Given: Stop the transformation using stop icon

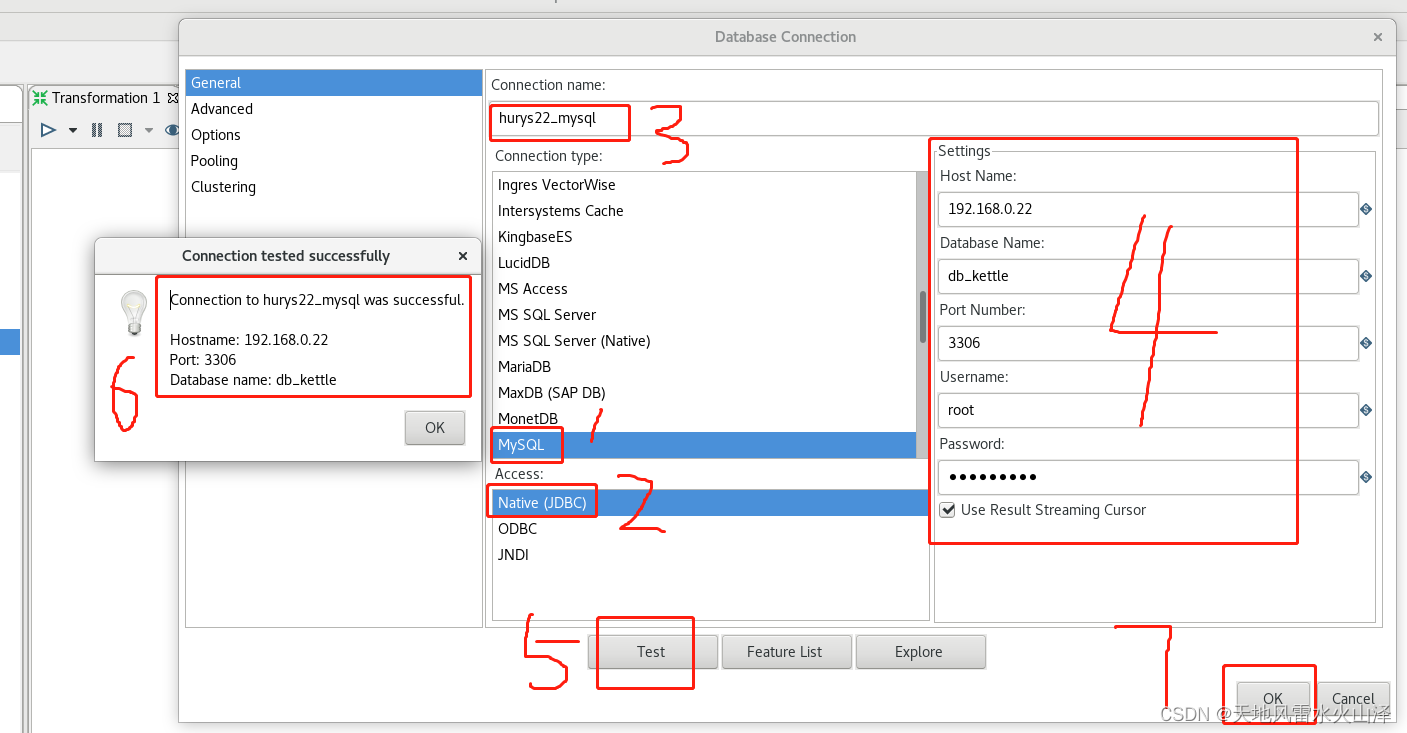Looking at the screenshot, I should [125, 130].
